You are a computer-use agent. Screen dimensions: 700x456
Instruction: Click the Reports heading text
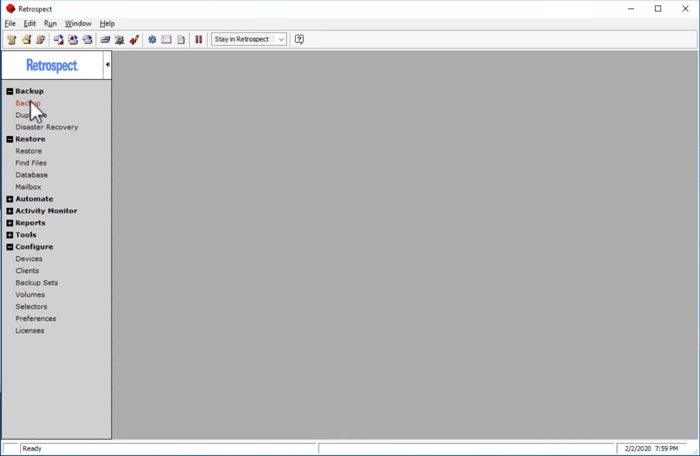point(30,223)
